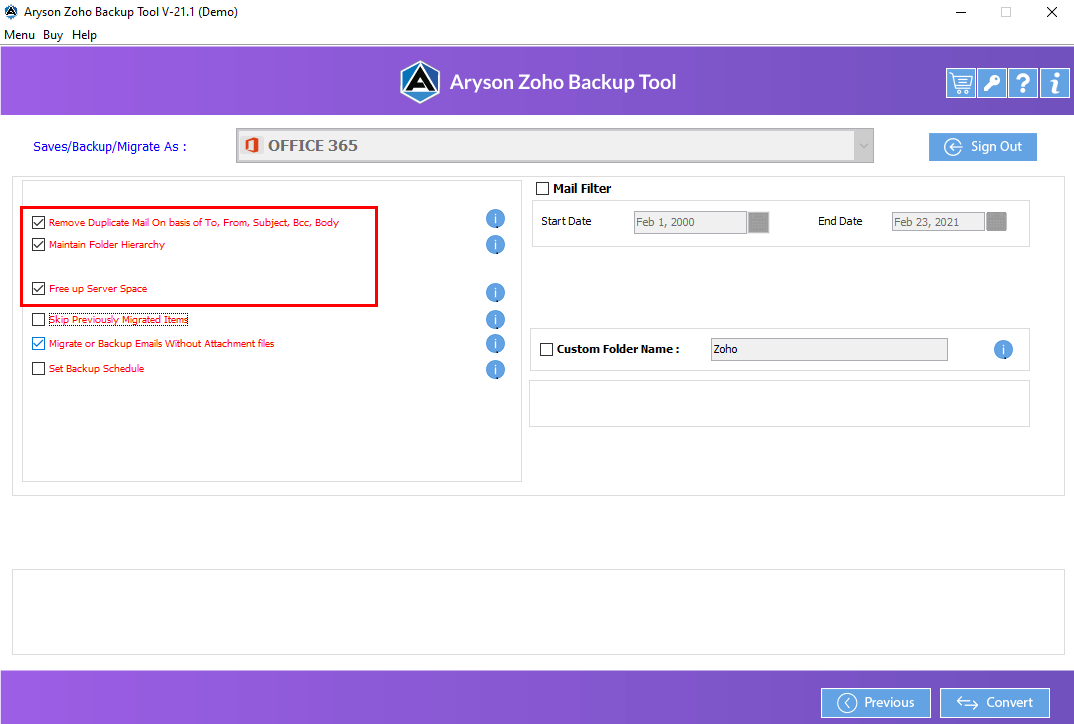This screenshot has width=1074, height=724.
Task: Show info for Set Backup Schedule
Action: tap(495, 369)
